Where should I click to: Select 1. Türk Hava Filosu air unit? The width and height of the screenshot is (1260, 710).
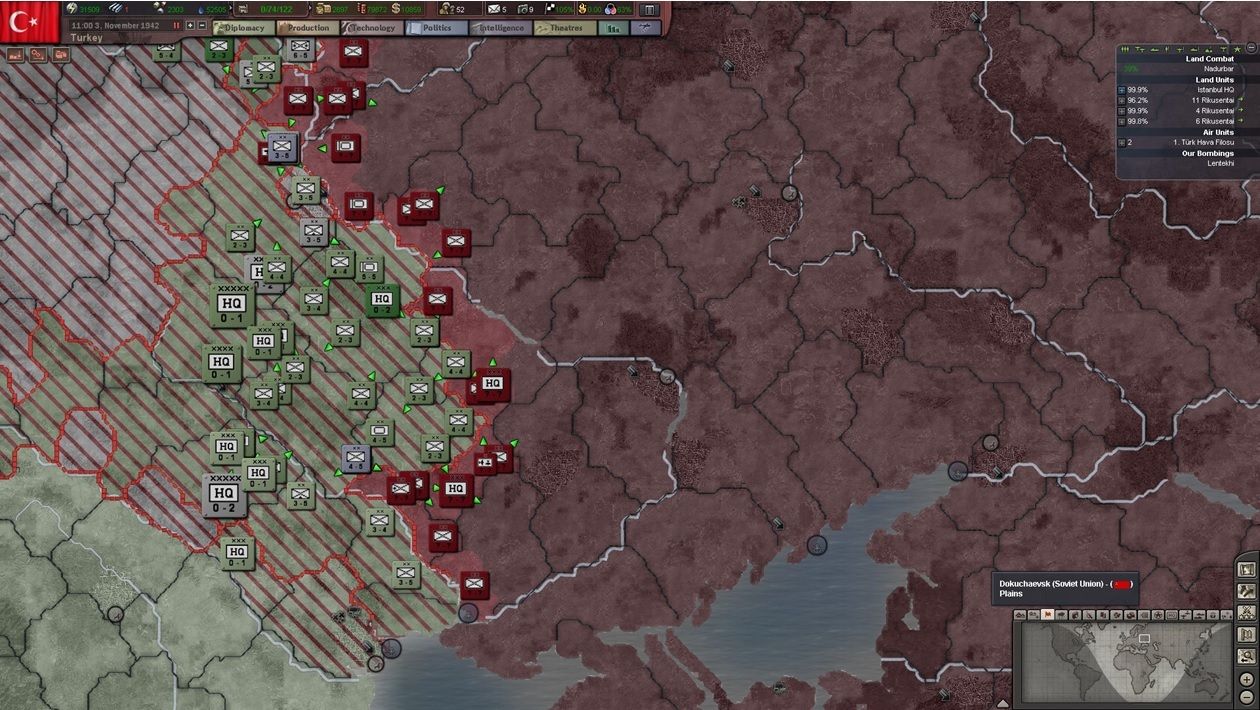point(1204,142)
